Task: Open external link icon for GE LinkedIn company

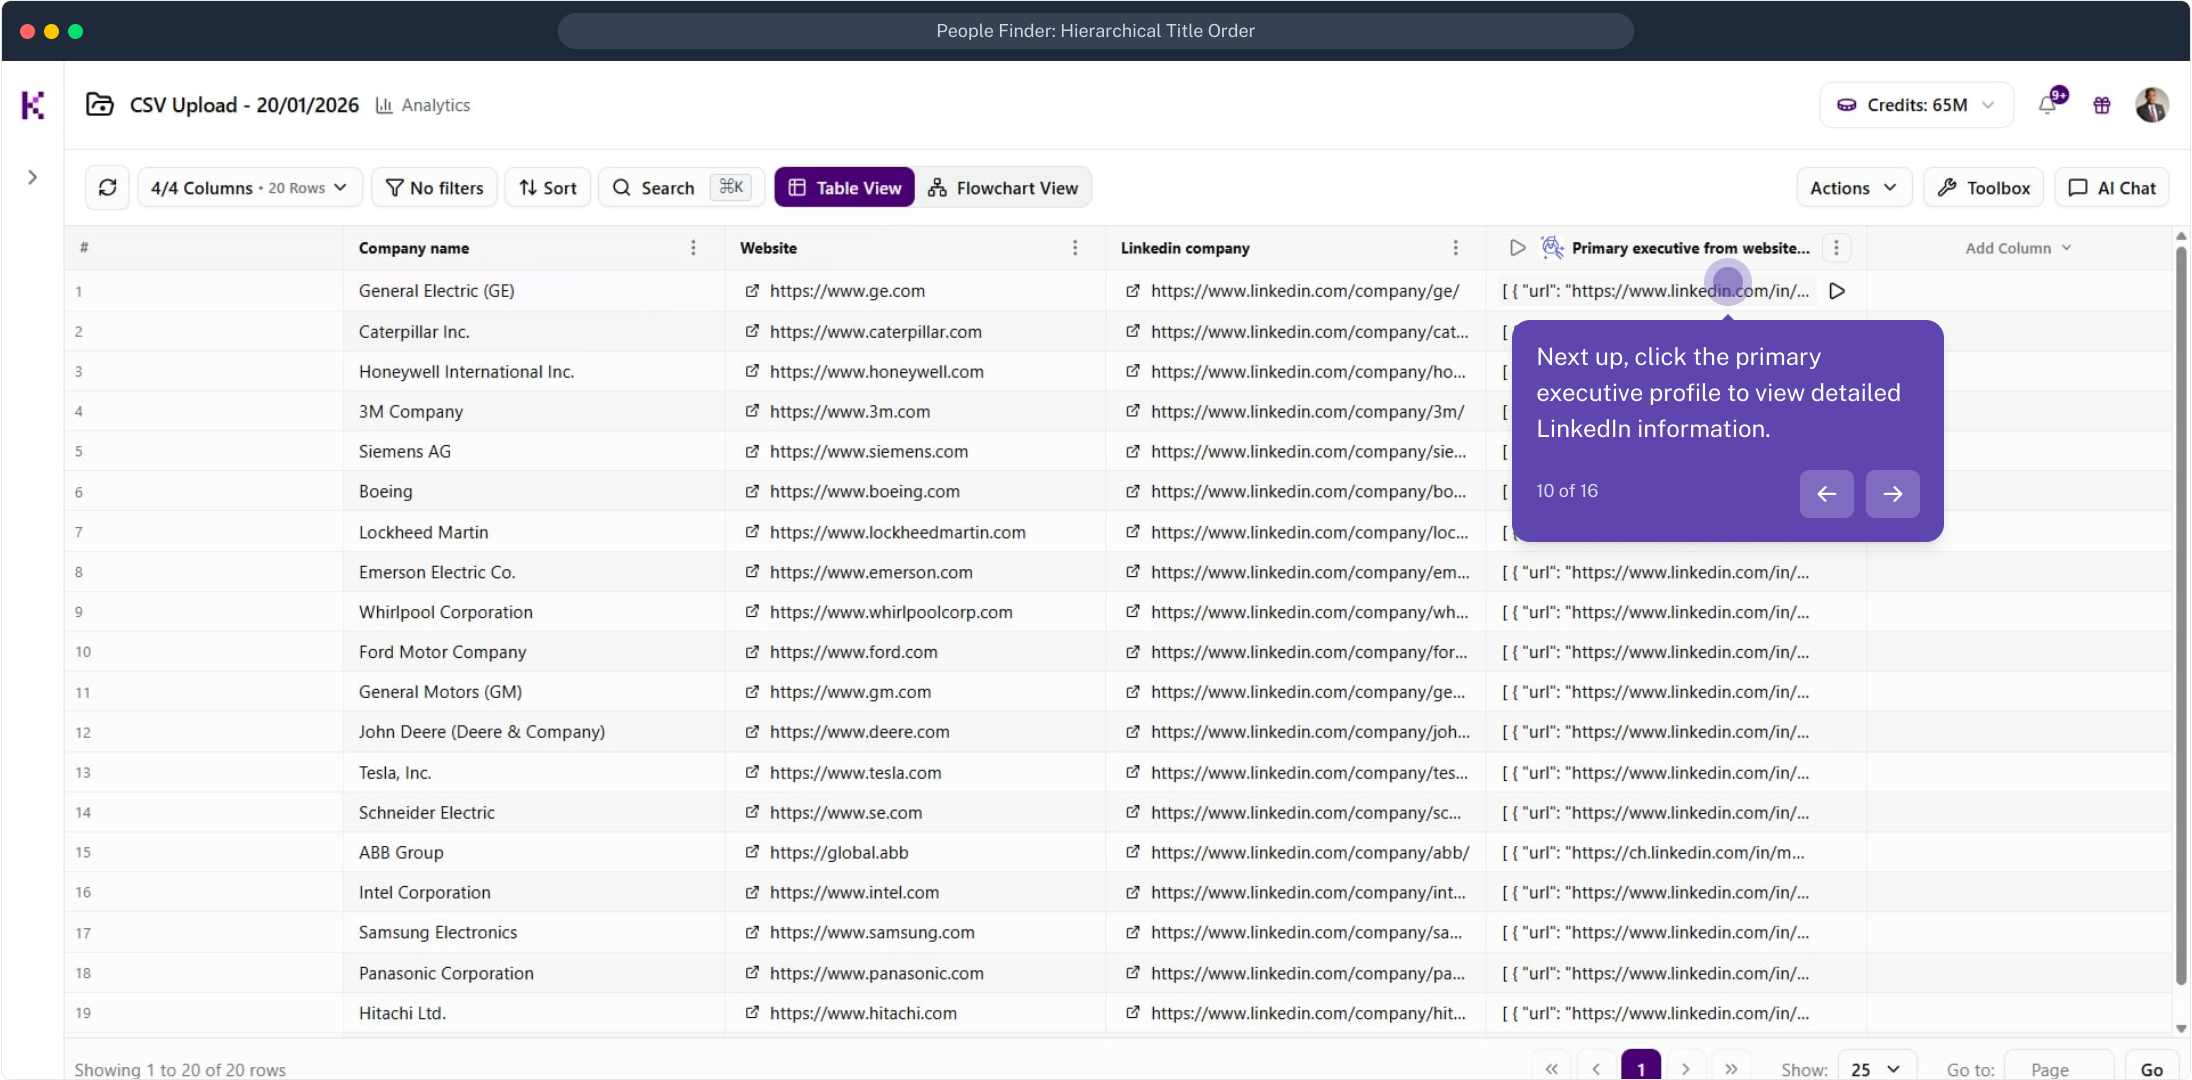Action: coord(1133,291)
